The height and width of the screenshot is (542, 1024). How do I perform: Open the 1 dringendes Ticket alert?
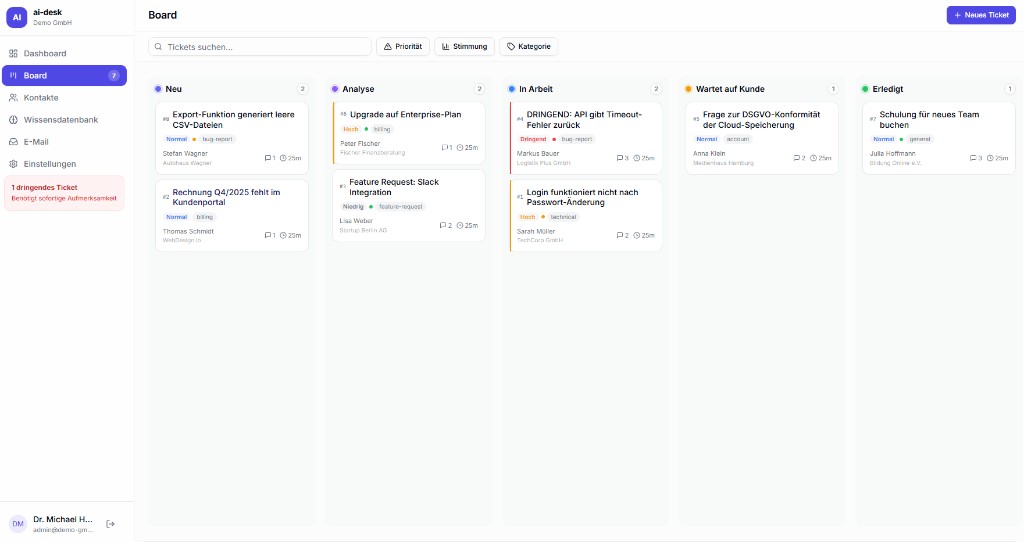click(64, 193)
